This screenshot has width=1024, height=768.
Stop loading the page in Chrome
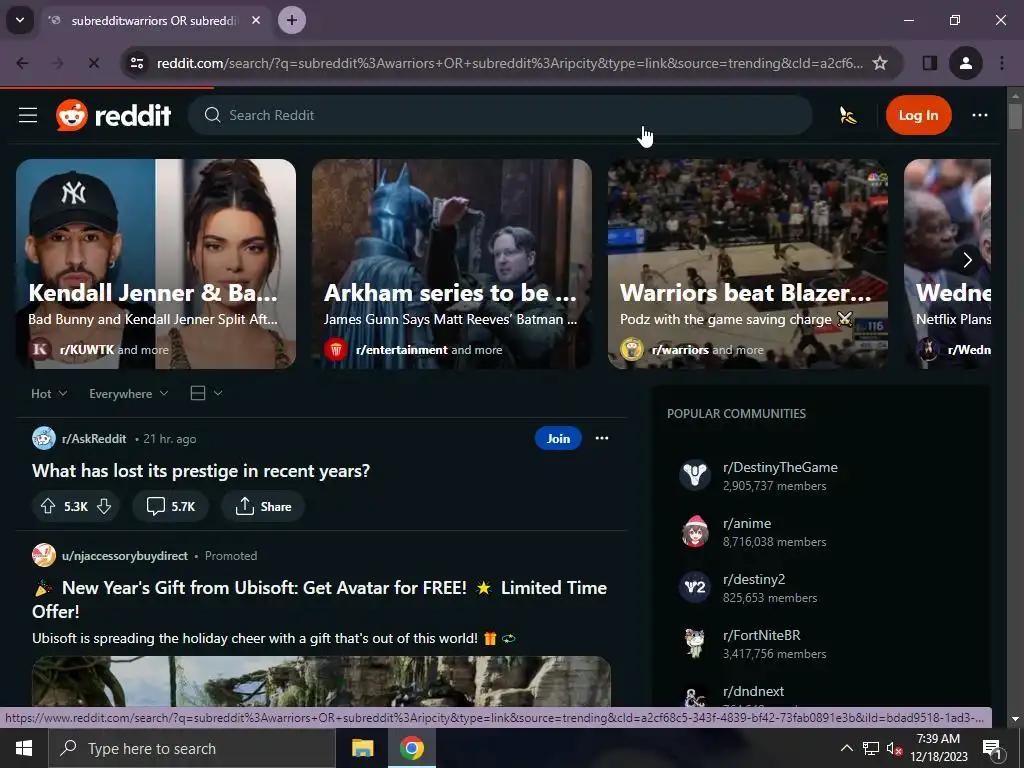(93, 63)
